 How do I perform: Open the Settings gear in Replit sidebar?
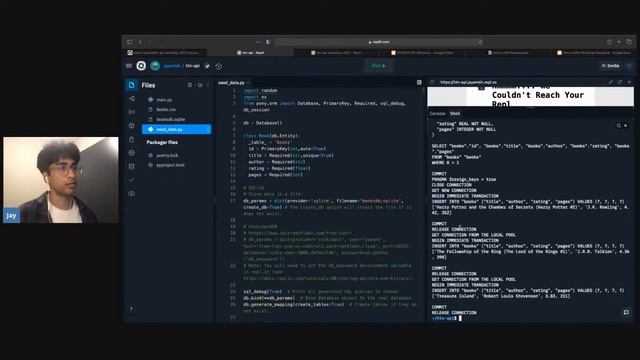click(x=131, y=153)
